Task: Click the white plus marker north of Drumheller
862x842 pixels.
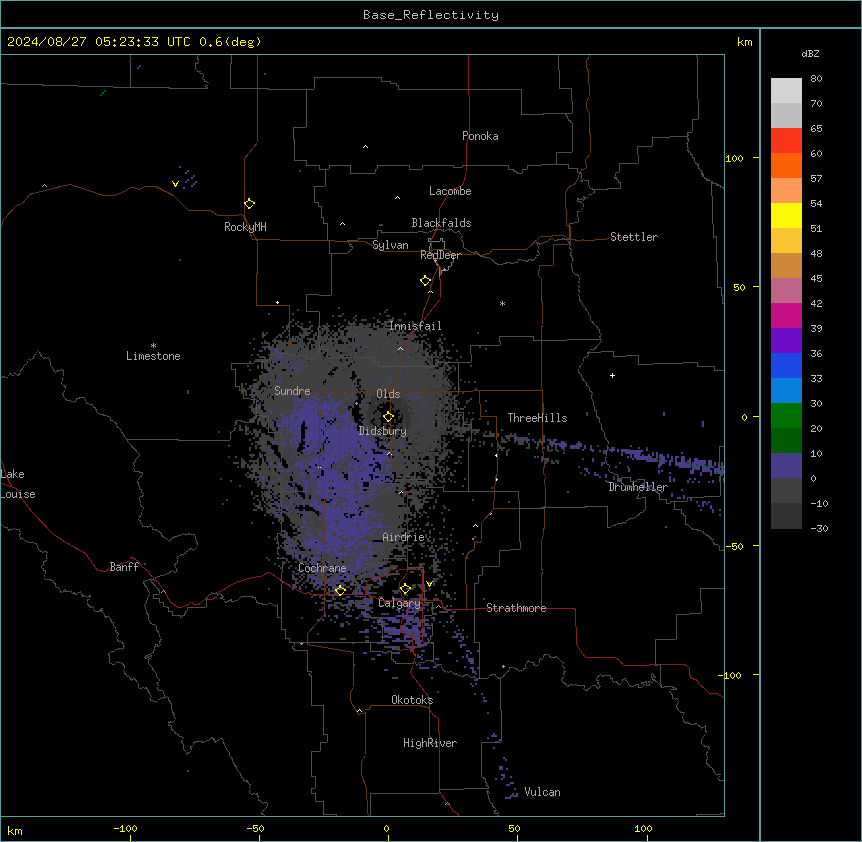Action: pyautogui.click(x=612, y=375)
